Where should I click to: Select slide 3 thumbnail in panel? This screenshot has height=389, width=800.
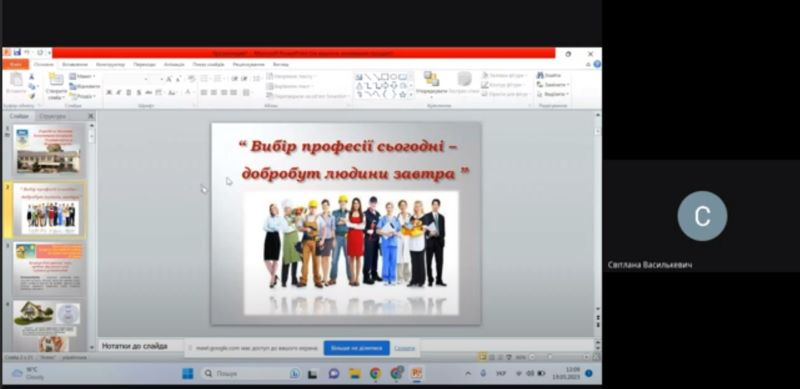[48, 268]
